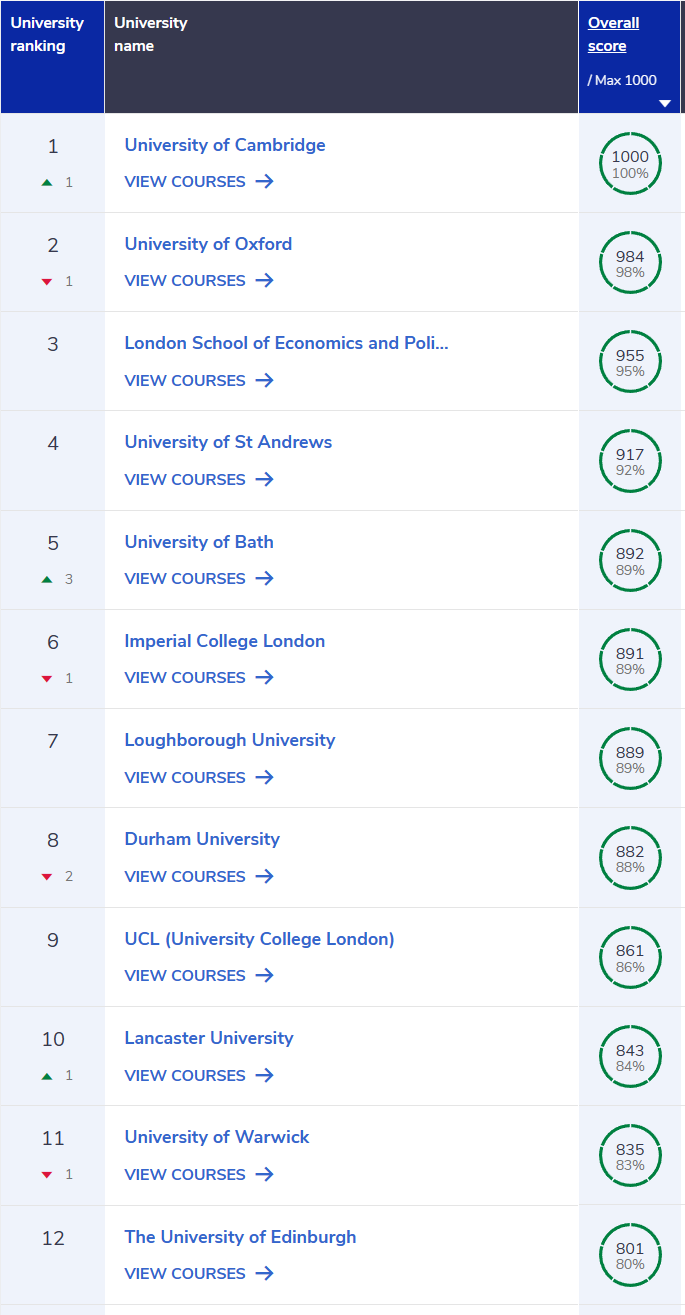Open the London School of Economics link
The image size is (685, 1315).
[x=286, y=343]
